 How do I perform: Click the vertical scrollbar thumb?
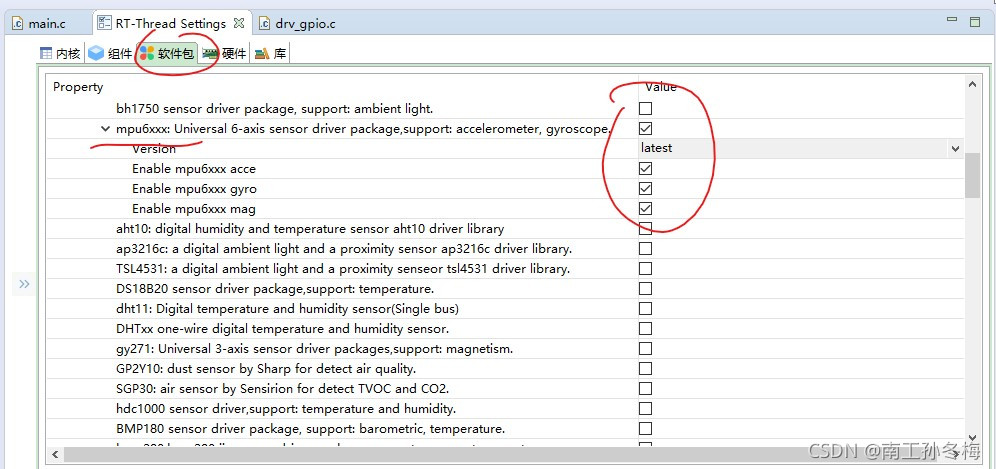(x=972, y=175)
